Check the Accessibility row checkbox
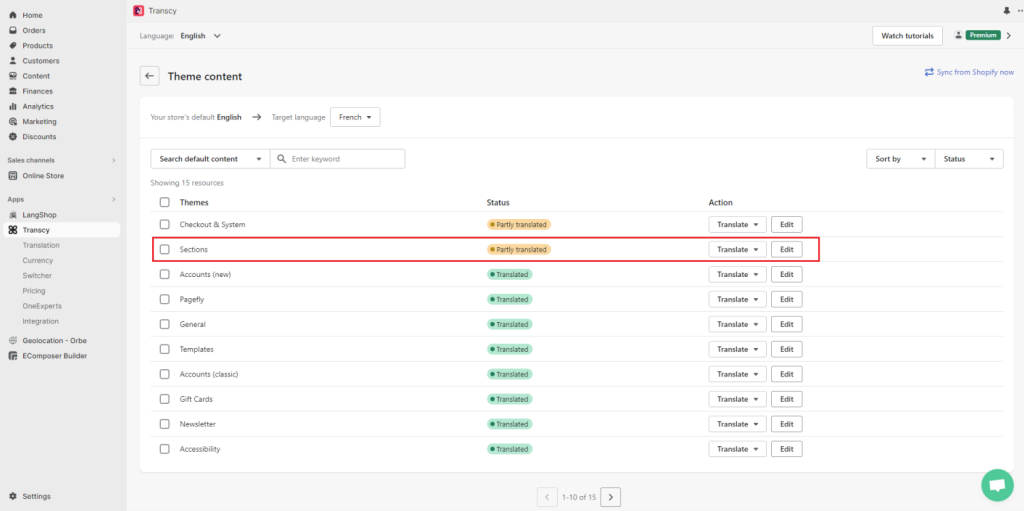1024x511 pixels. click(165, 449)
